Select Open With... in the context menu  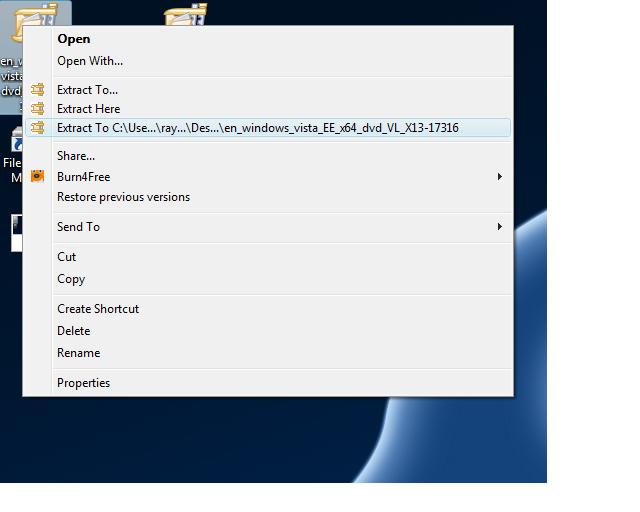click(90, 61)
